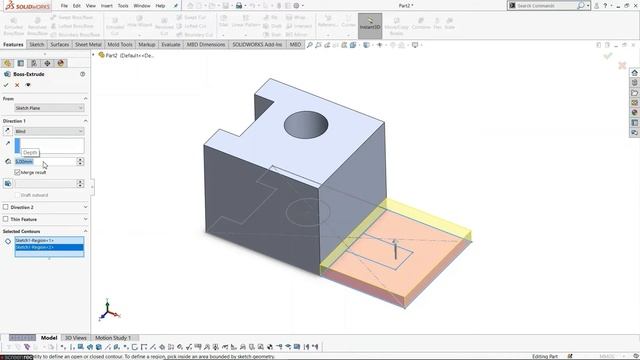
Task: Open Boss-Extrude help question mark icon
Action: [82, 74]
